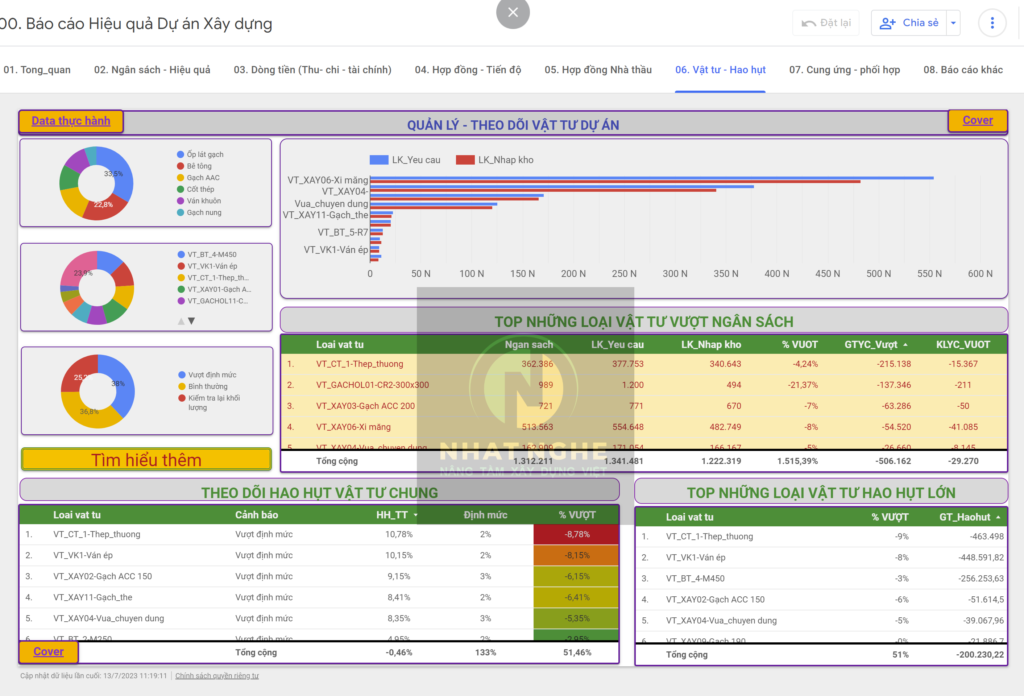The height and width of the screenshot is (696, 1024).
Task: Click the top-right Cover link
Action: (977, 120)
